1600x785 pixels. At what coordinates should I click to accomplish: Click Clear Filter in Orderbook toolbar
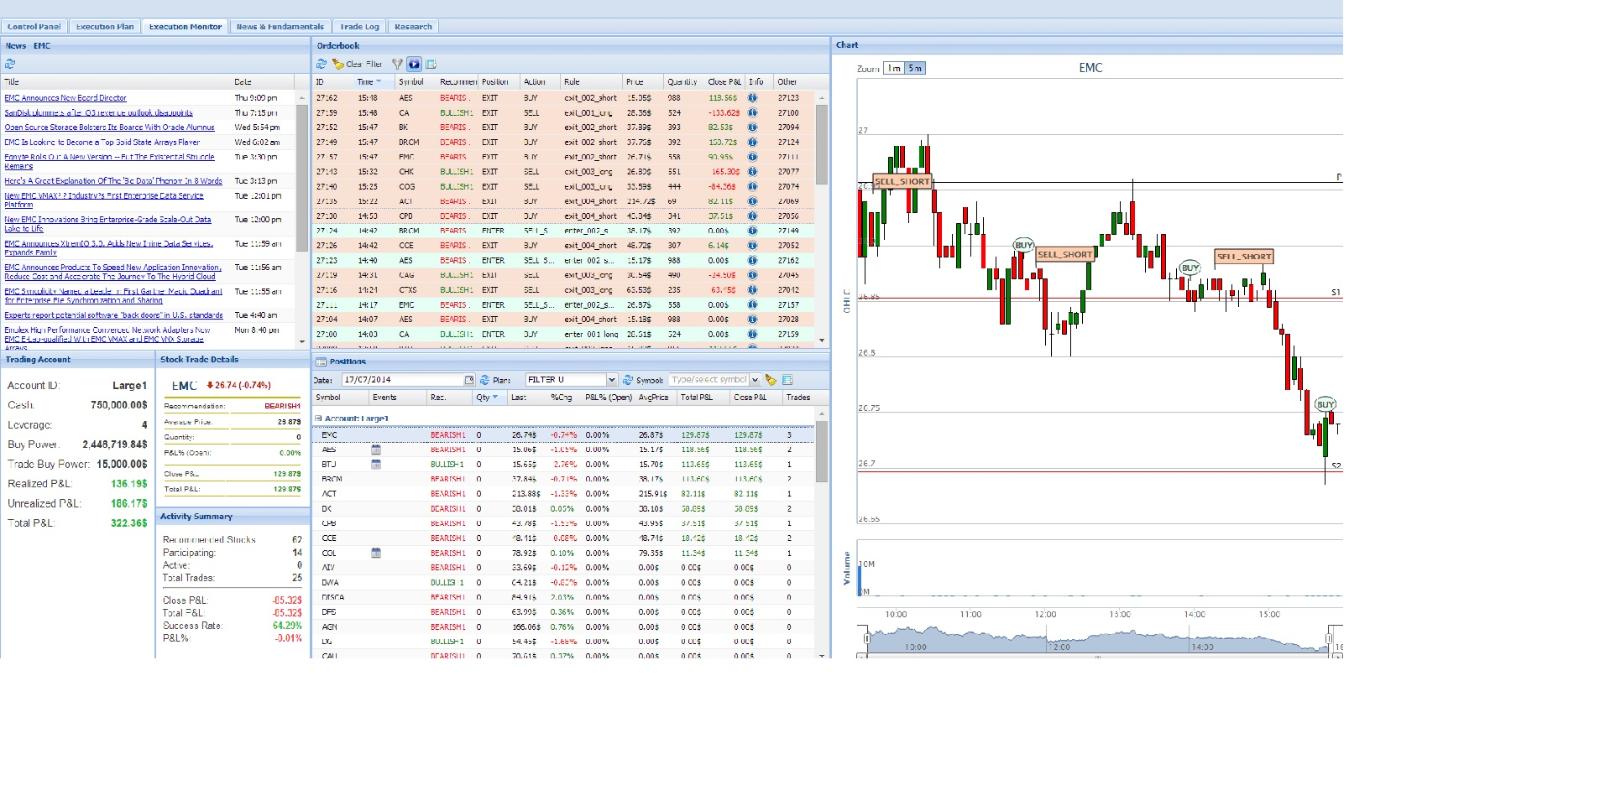358,64
